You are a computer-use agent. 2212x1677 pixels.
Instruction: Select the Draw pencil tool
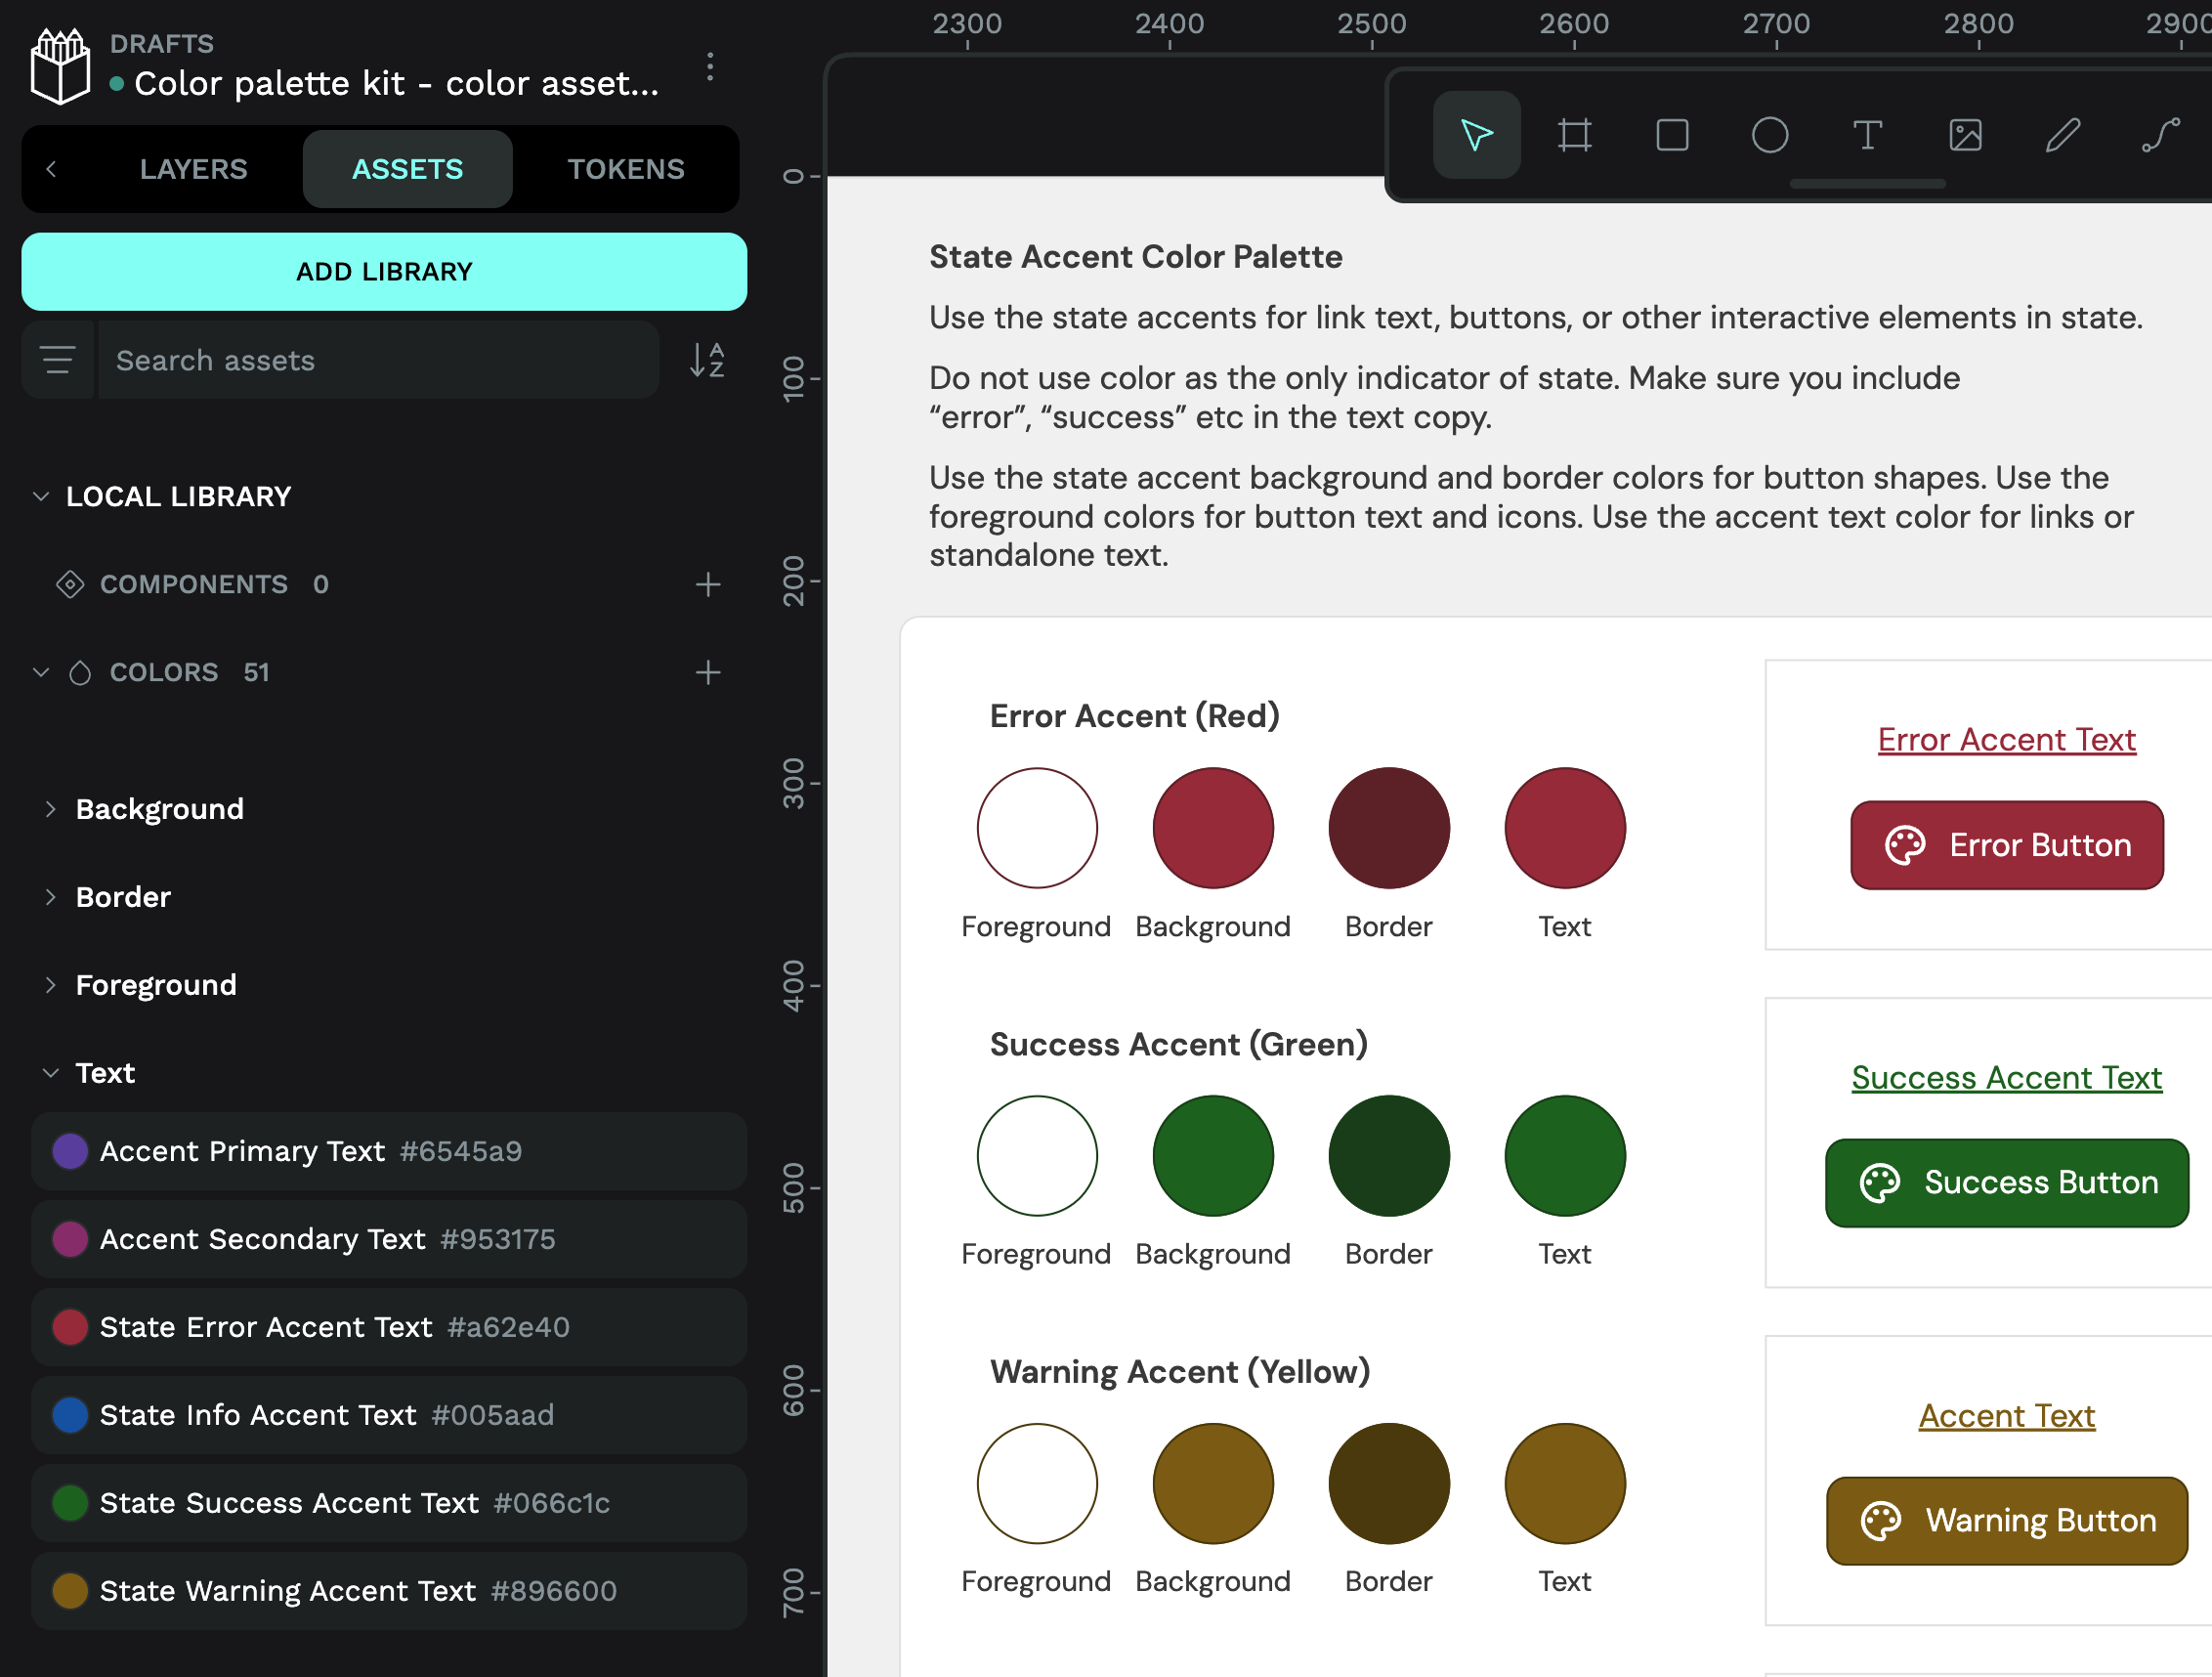(x=2062, y=135)
